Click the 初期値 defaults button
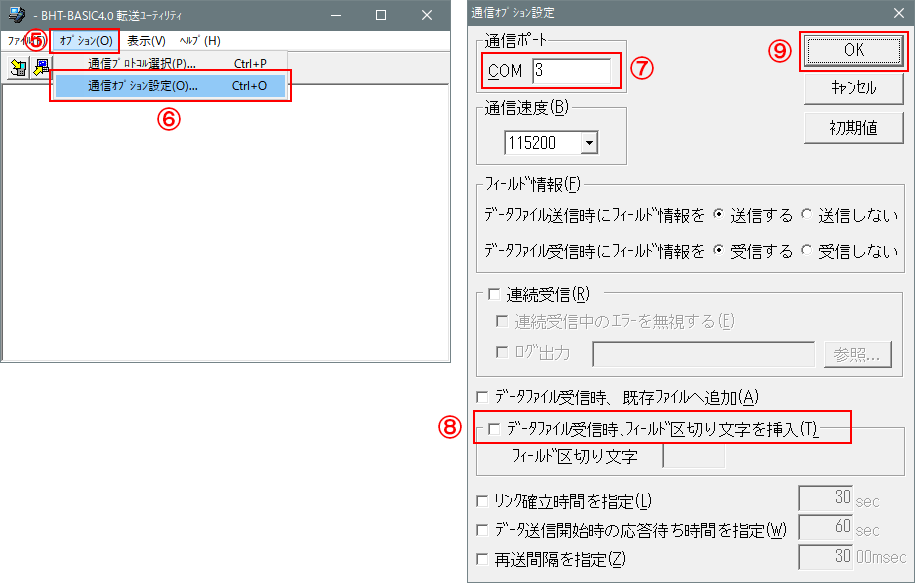915x583 pixels. click(853, 127)
